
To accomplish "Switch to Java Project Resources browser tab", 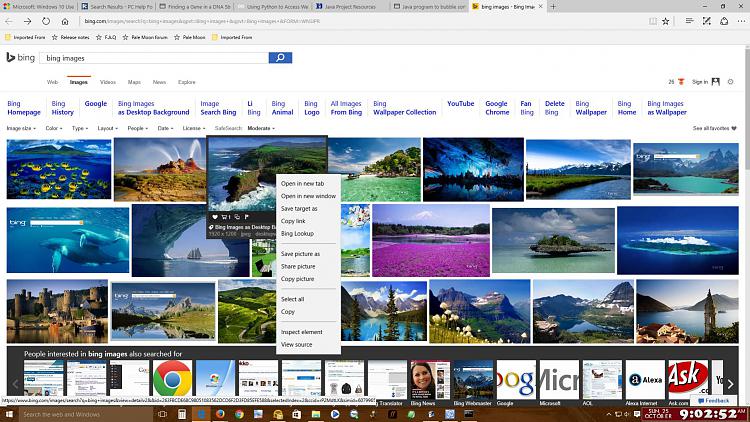I will [350, 7].
